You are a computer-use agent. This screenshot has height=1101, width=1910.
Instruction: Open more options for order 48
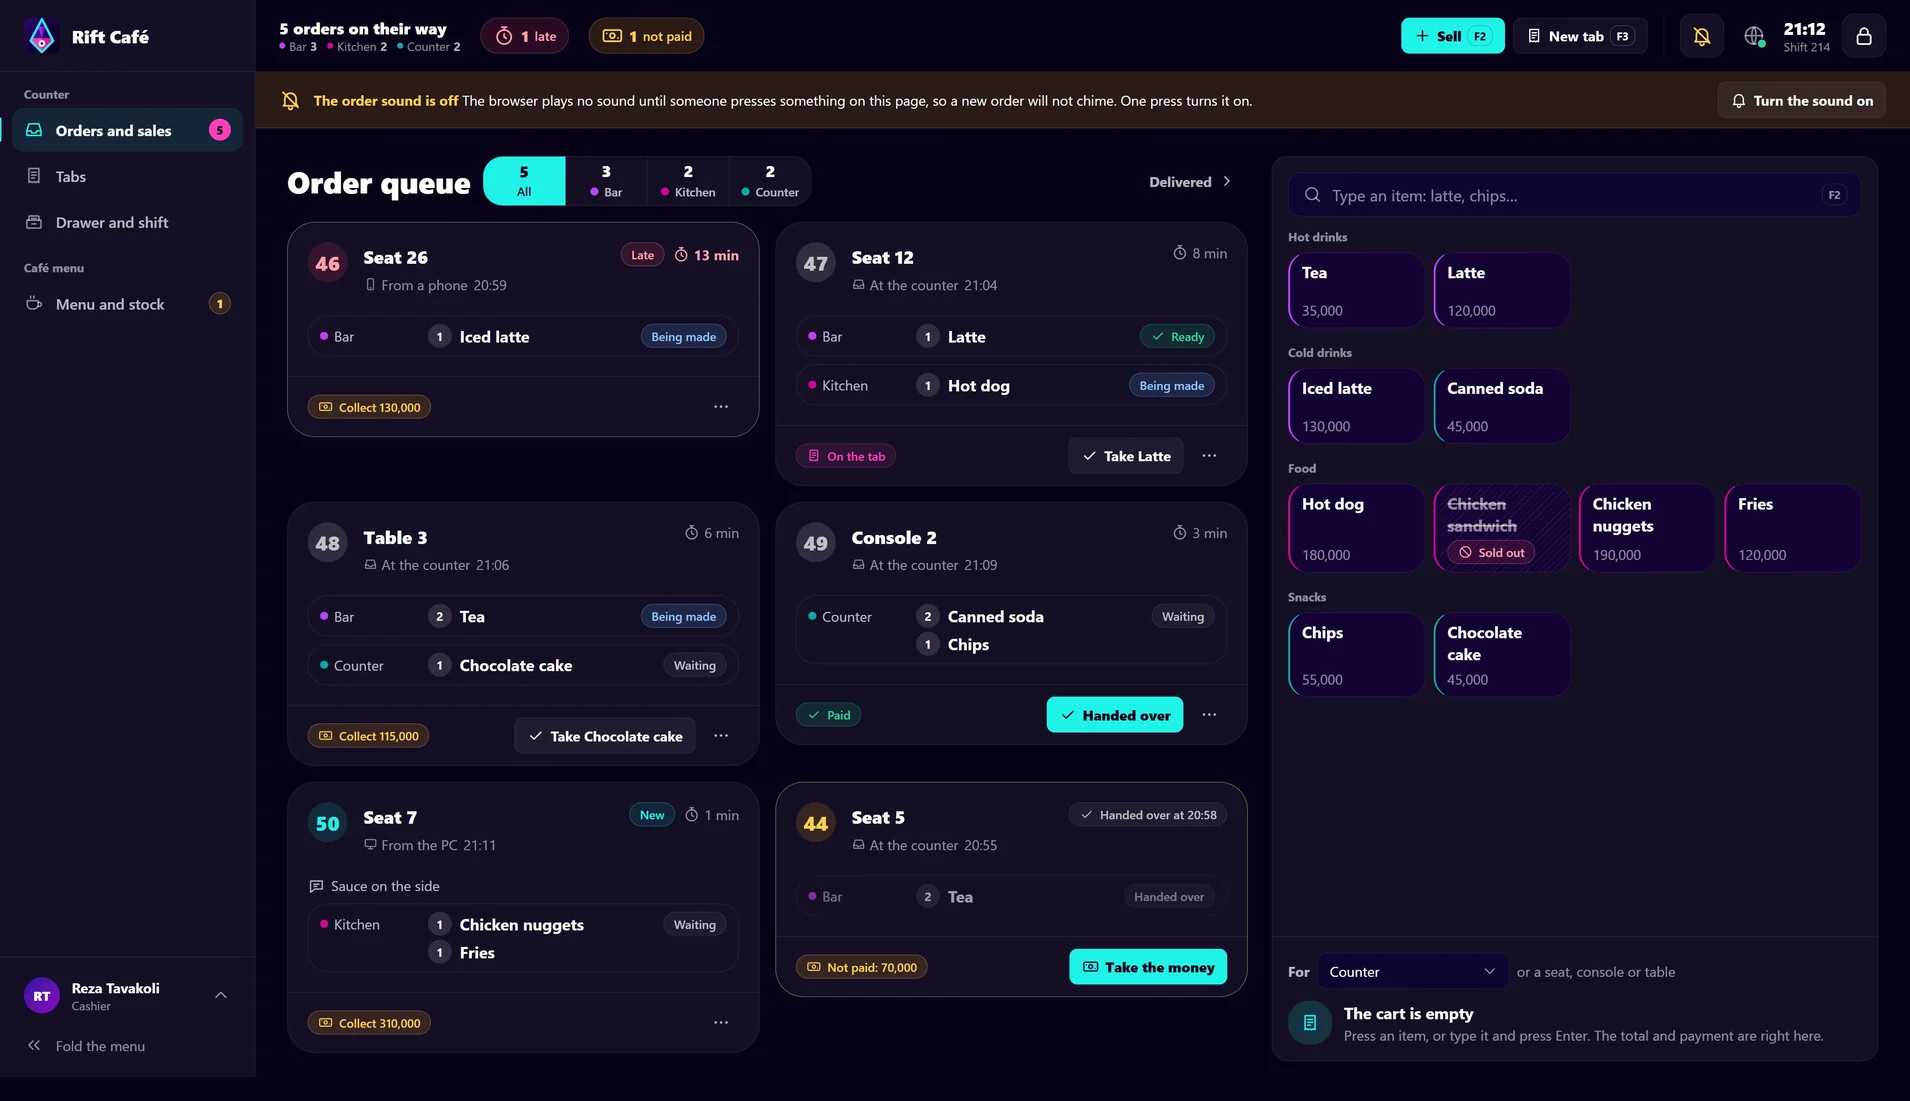click(x=721, y=736)
